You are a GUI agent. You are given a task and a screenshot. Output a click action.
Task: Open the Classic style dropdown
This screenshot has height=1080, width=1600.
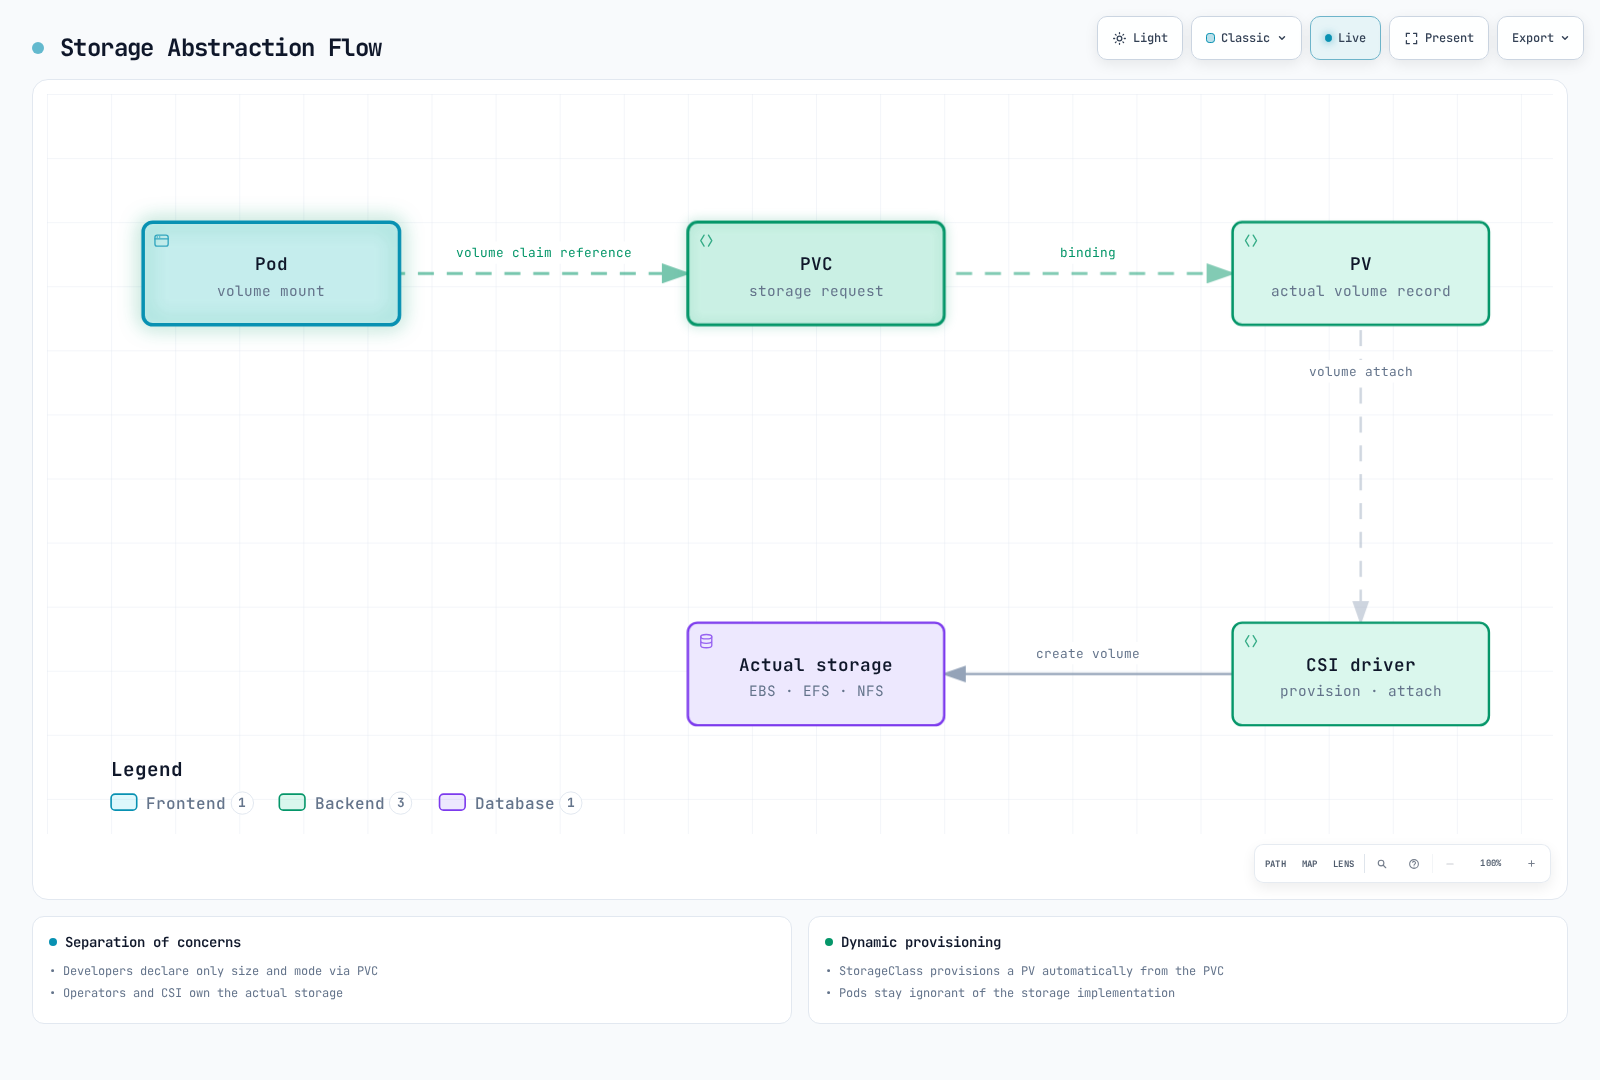pyautogui.click(x=1246, y=38)
